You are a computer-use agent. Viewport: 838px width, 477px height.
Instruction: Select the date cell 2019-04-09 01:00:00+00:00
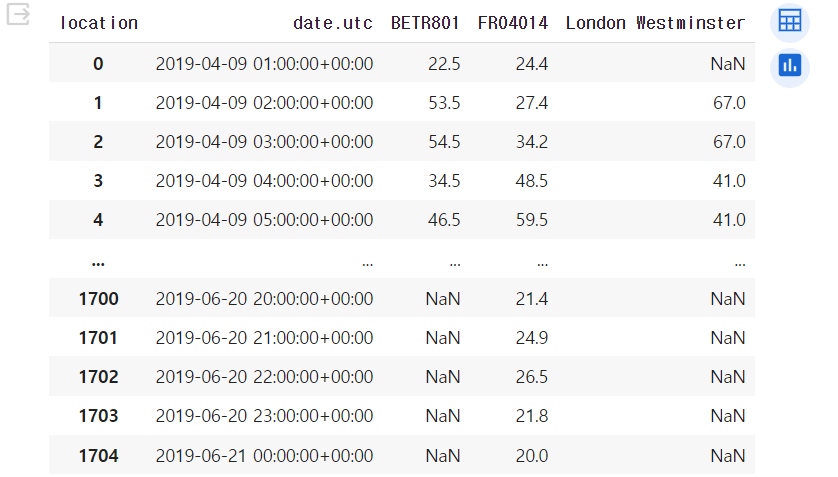tap(265, 64)
